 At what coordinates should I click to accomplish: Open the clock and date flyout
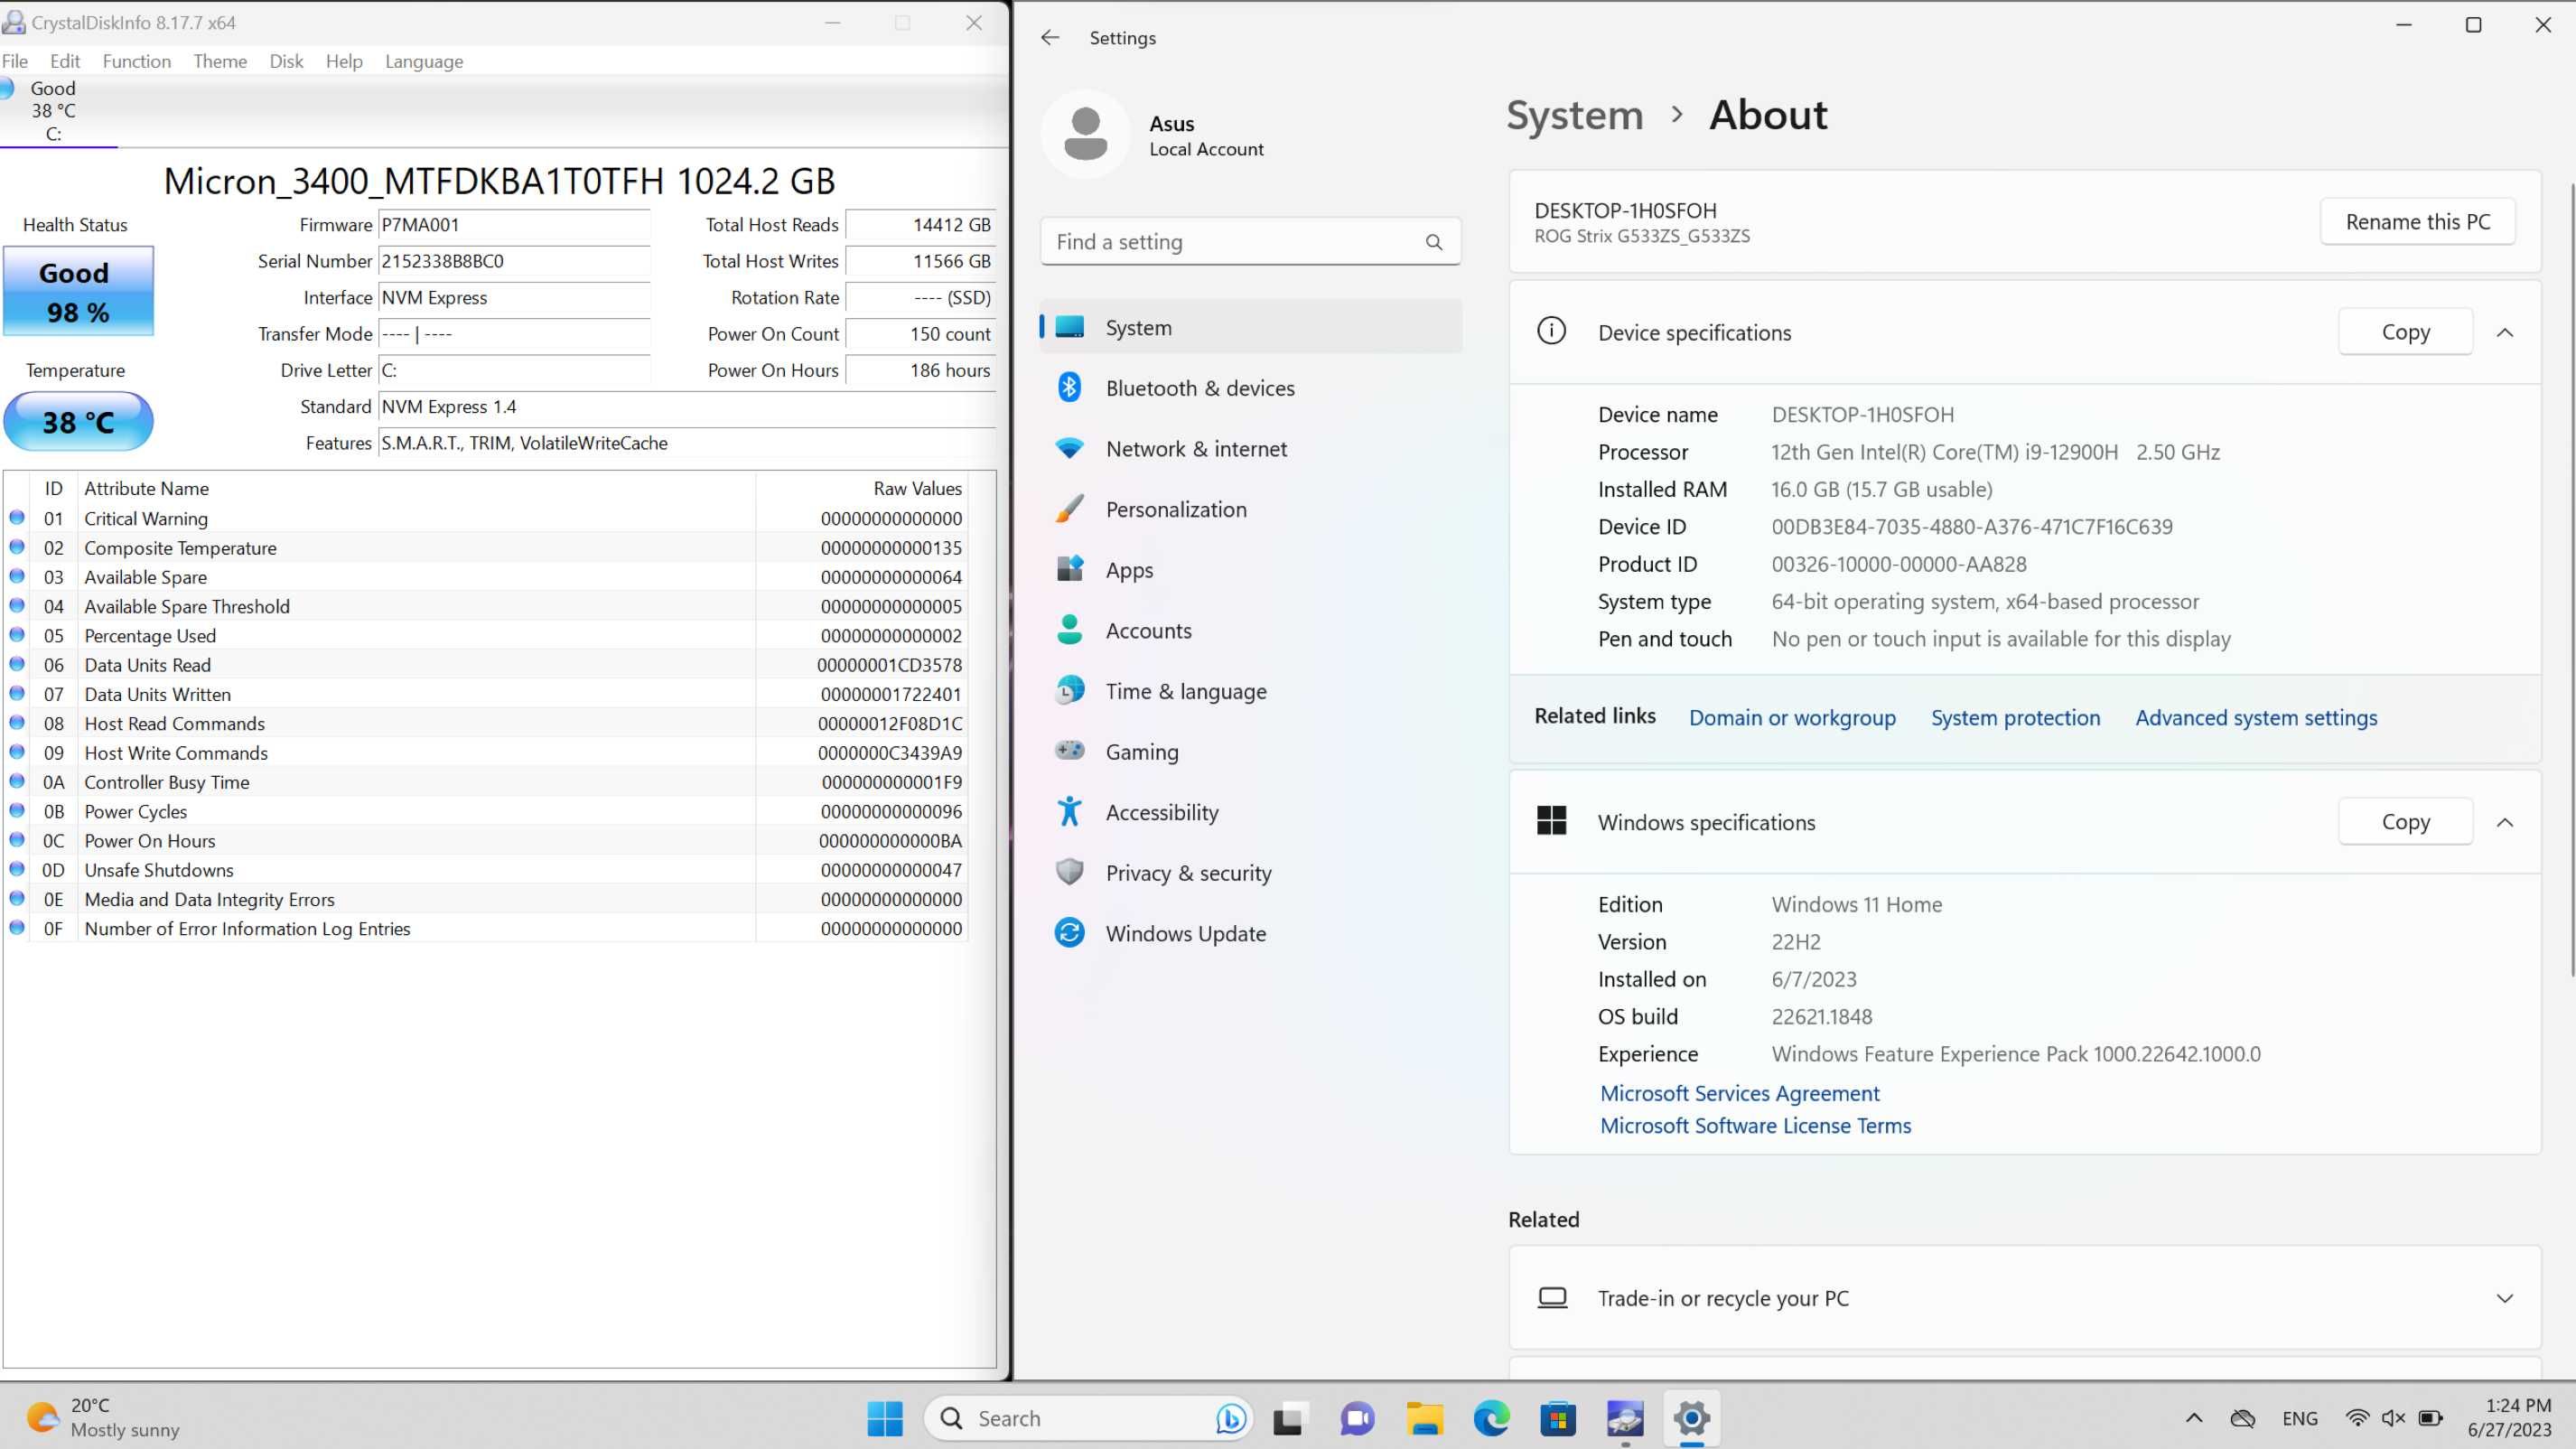[2509, 1418]
